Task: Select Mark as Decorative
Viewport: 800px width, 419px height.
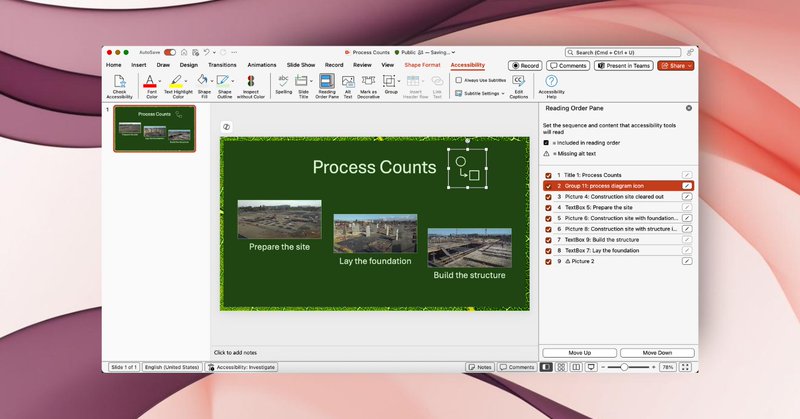Action: (368, 86)
